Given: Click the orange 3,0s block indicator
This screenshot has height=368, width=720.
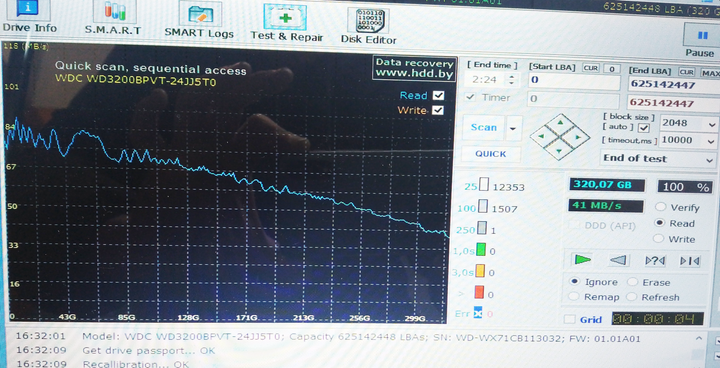Looking at the screenshot, I should point(480,271).
